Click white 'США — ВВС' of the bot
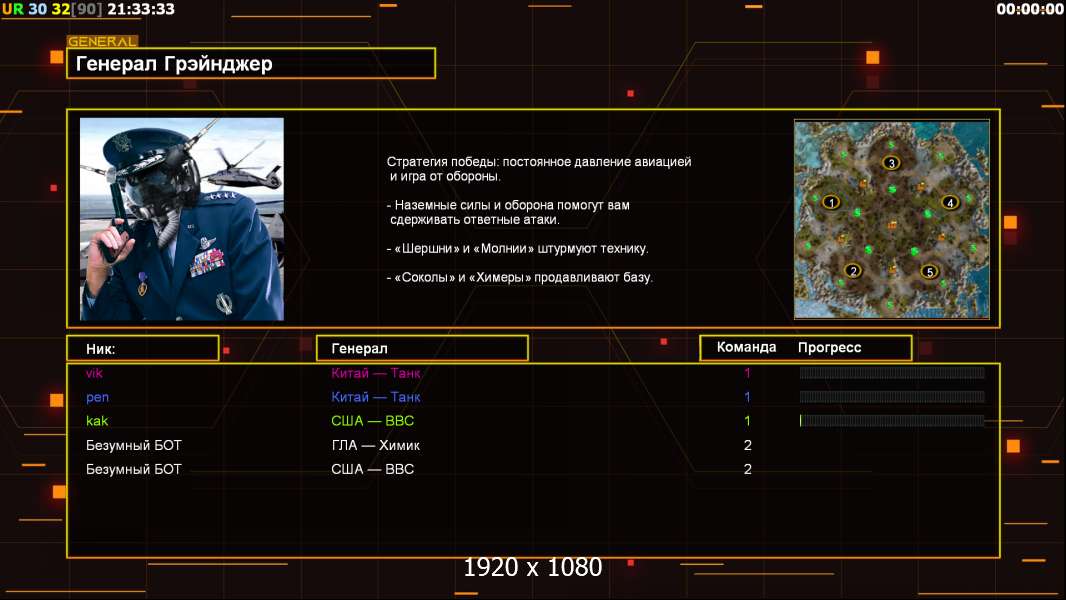1066x600 pixels. pos(373,470)
